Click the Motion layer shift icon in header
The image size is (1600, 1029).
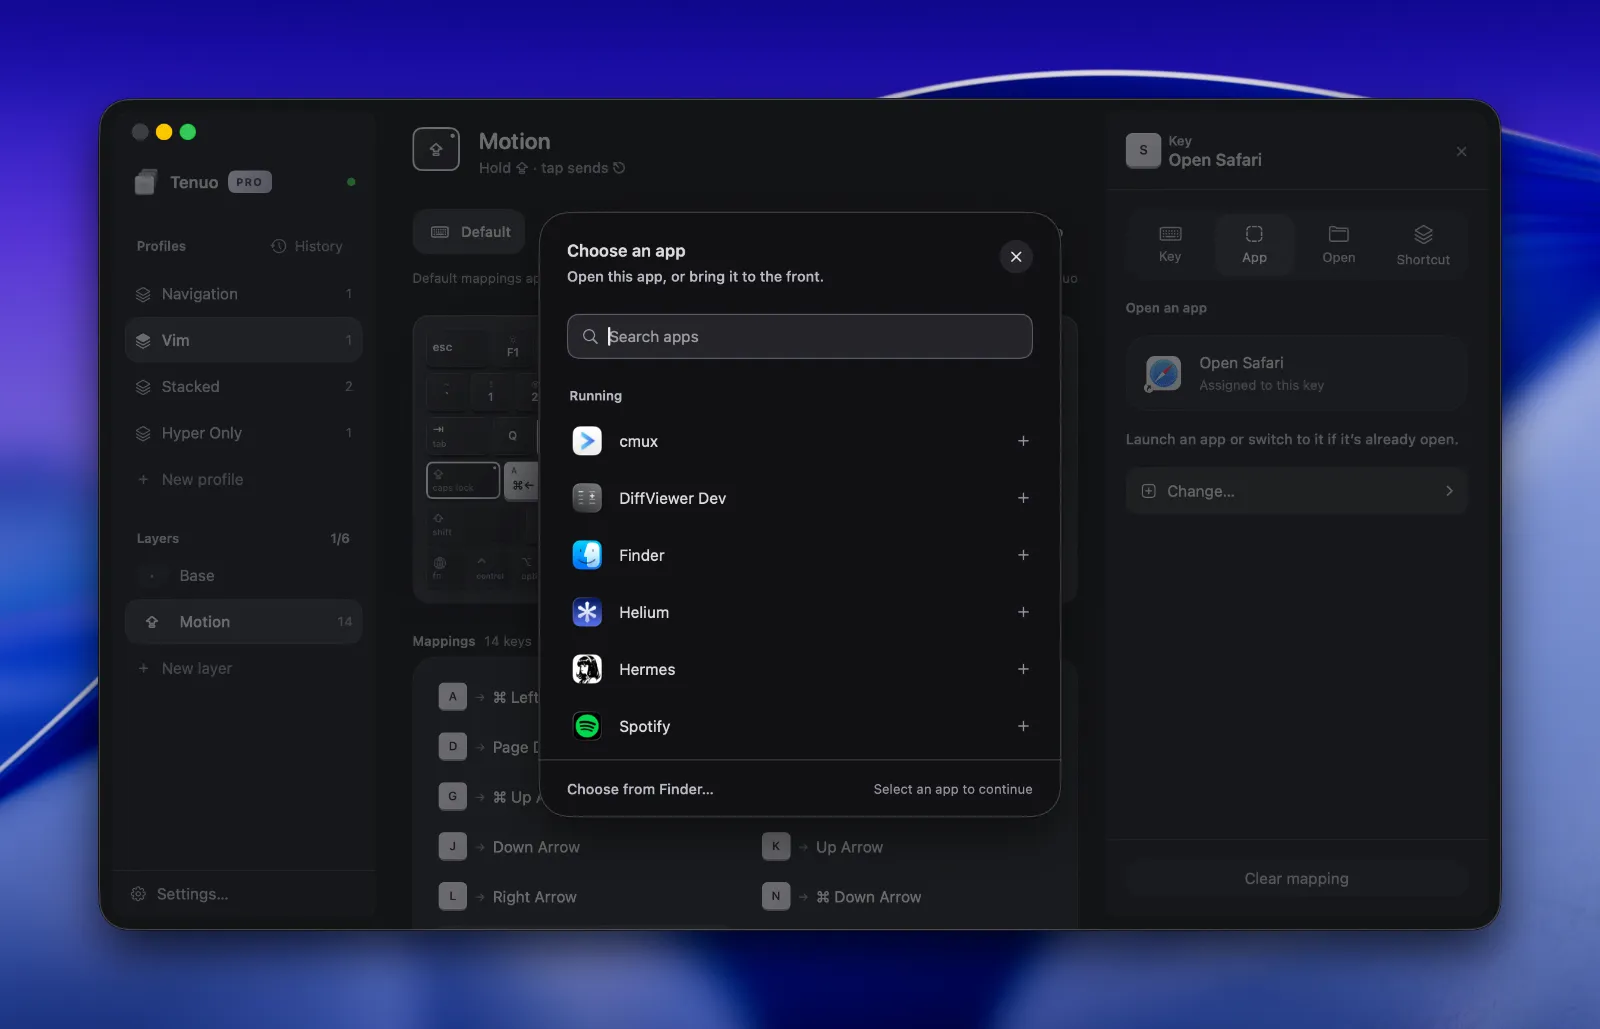click(436, 150)
